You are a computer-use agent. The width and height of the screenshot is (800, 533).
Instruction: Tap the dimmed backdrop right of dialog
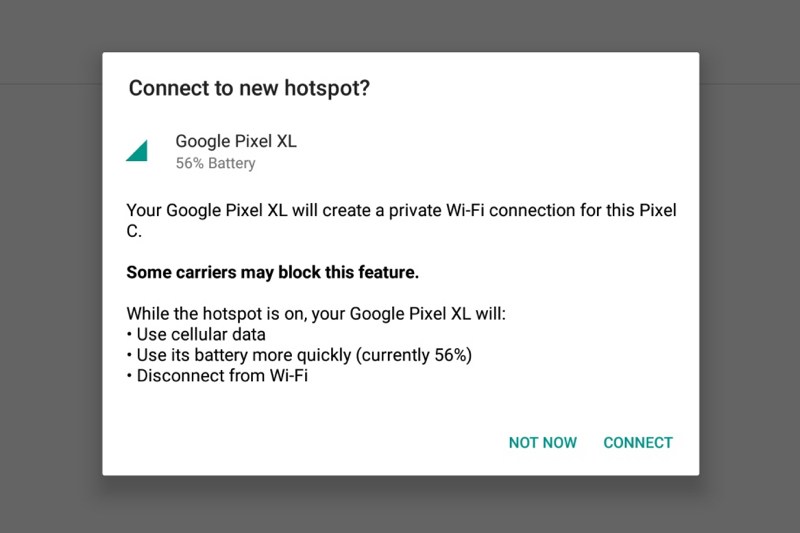749,265
